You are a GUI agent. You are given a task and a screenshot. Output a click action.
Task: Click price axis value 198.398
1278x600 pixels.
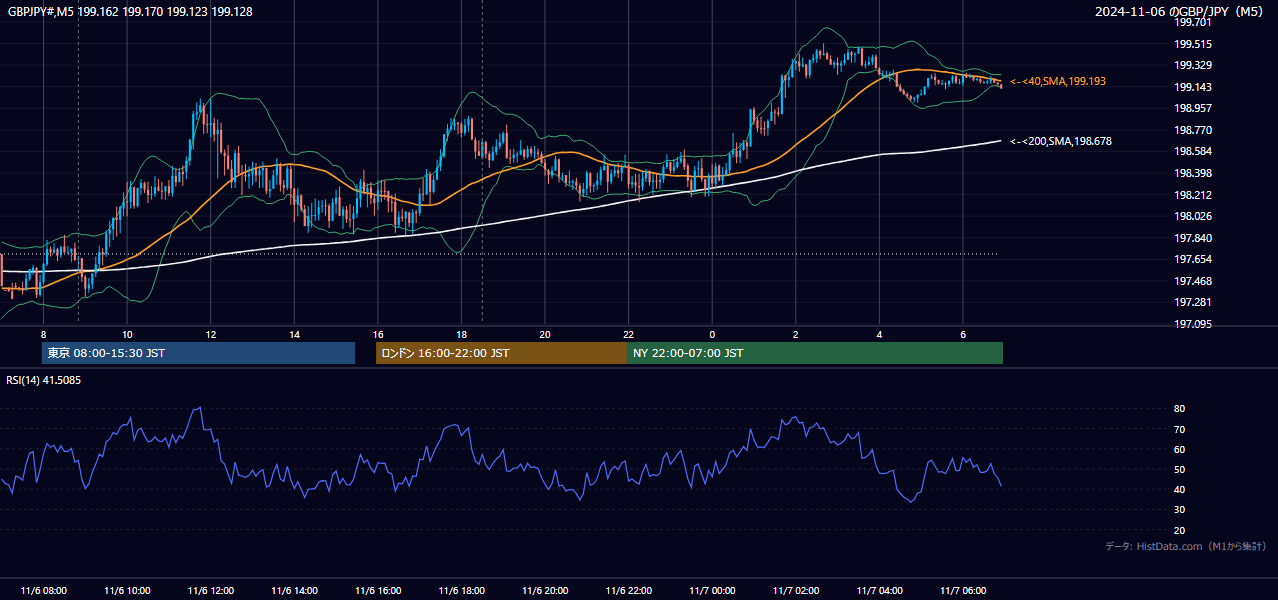tap(1193, 173)
